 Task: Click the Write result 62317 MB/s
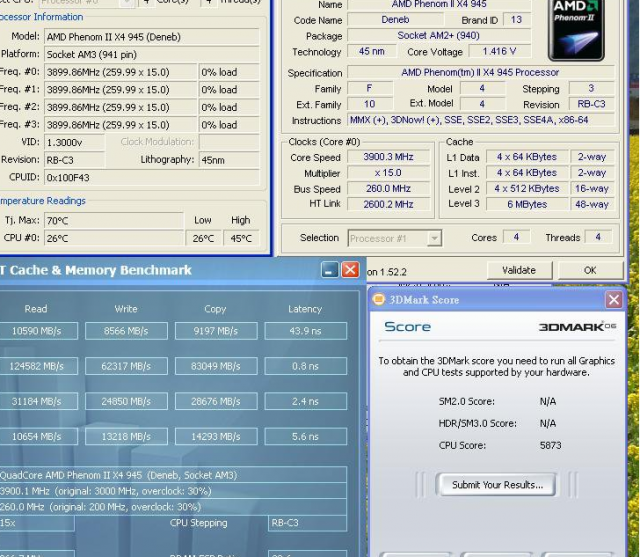click(x=126, y=366)
